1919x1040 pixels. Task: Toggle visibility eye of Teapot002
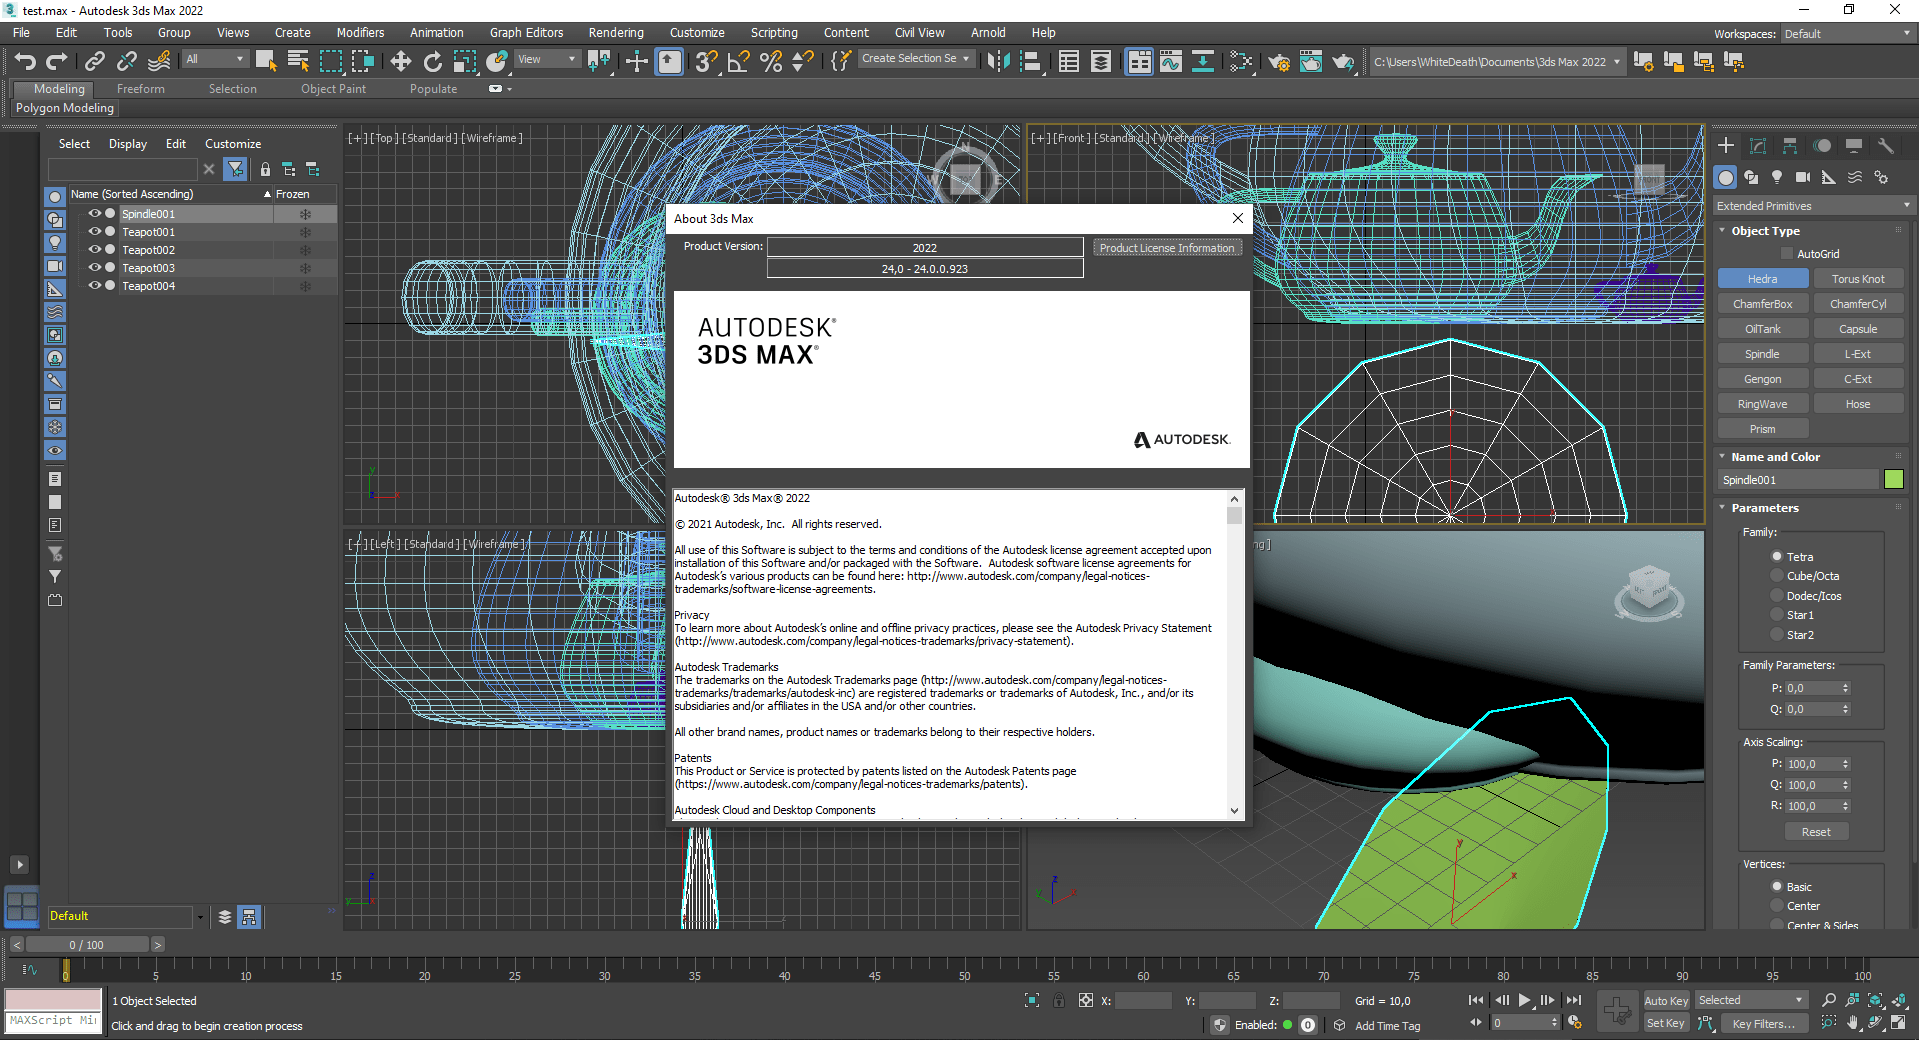(95, 250)
